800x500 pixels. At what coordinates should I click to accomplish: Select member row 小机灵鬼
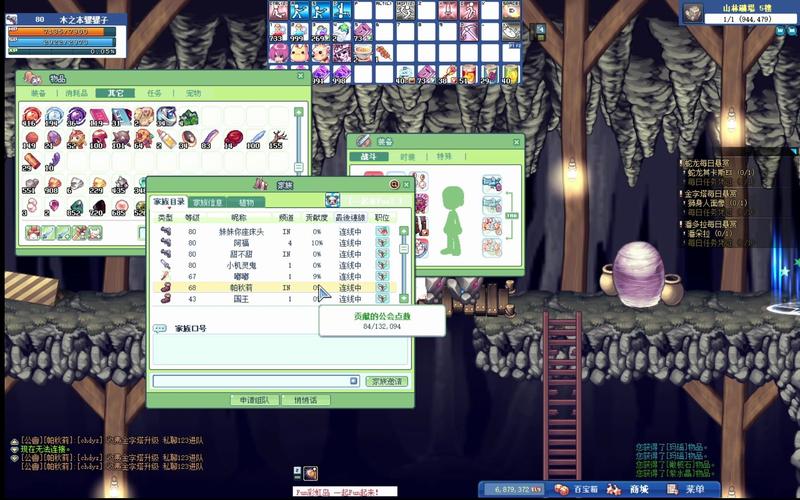point(274,265)
